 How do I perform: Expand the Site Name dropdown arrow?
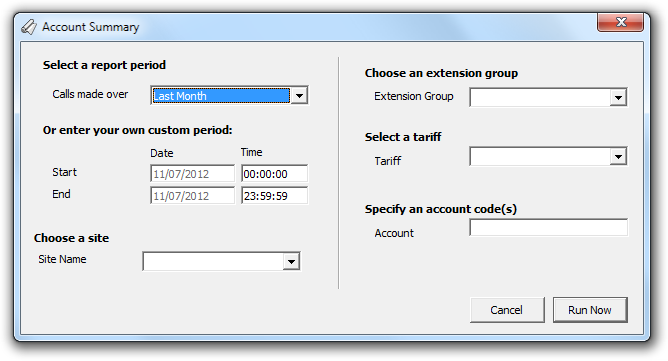(x=291, y=261)
